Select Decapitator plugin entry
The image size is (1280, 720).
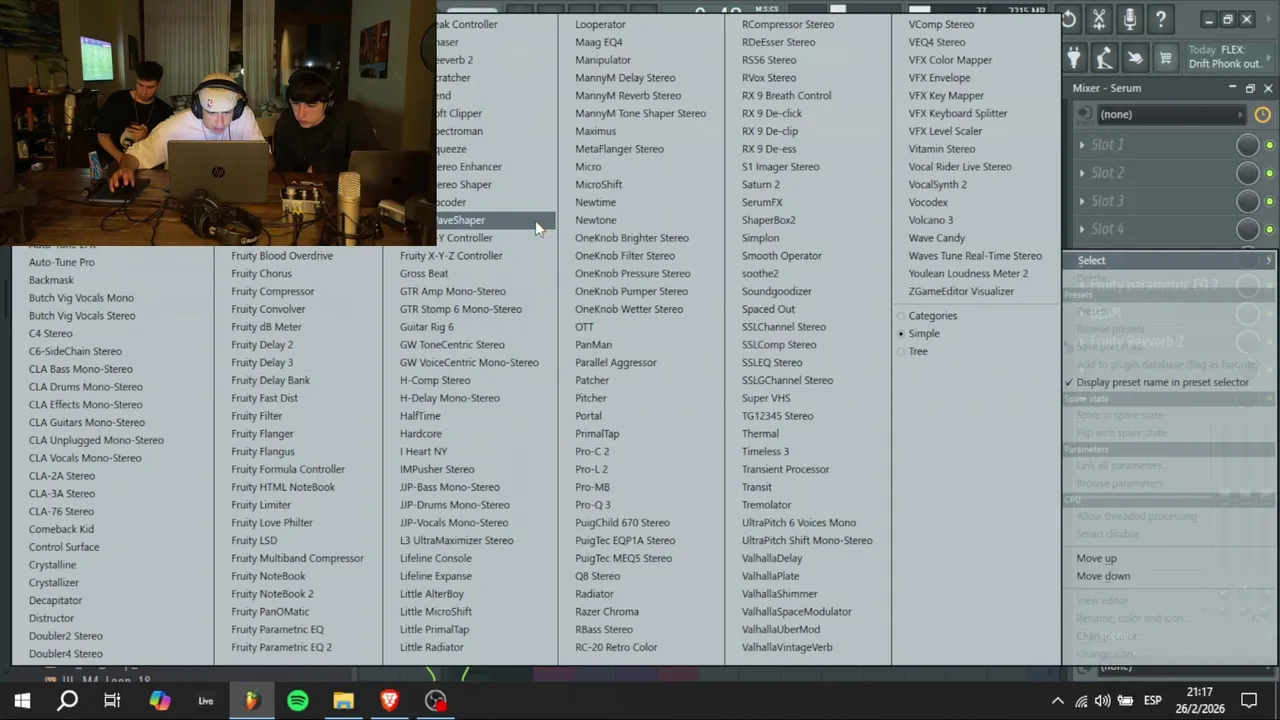[x=55, y=601]
